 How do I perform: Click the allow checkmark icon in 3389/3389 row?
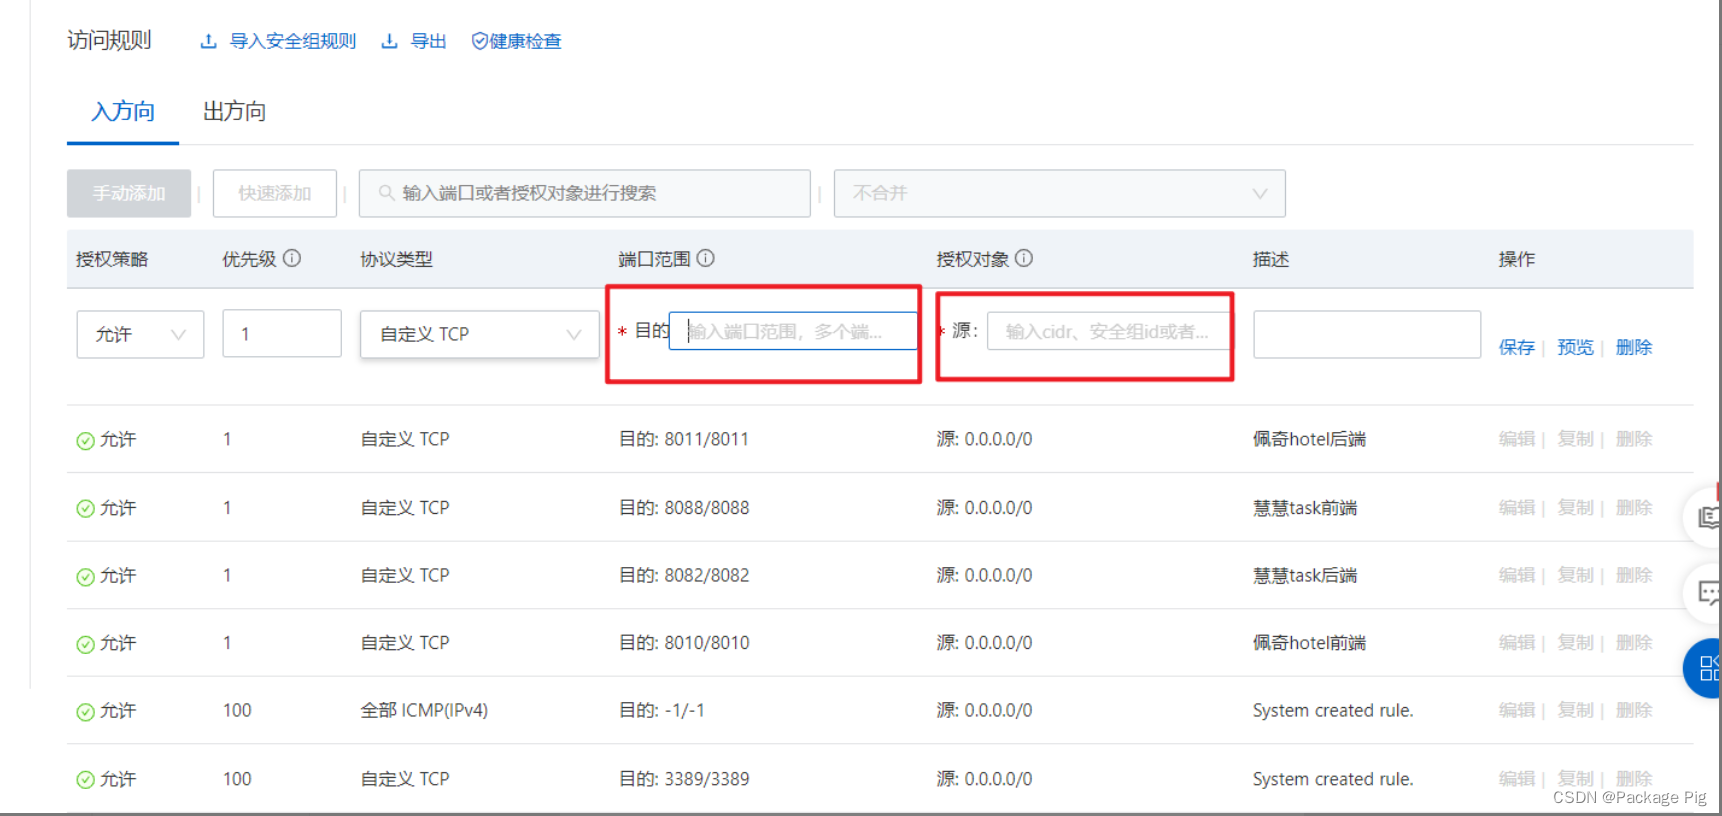coord(86,779)
